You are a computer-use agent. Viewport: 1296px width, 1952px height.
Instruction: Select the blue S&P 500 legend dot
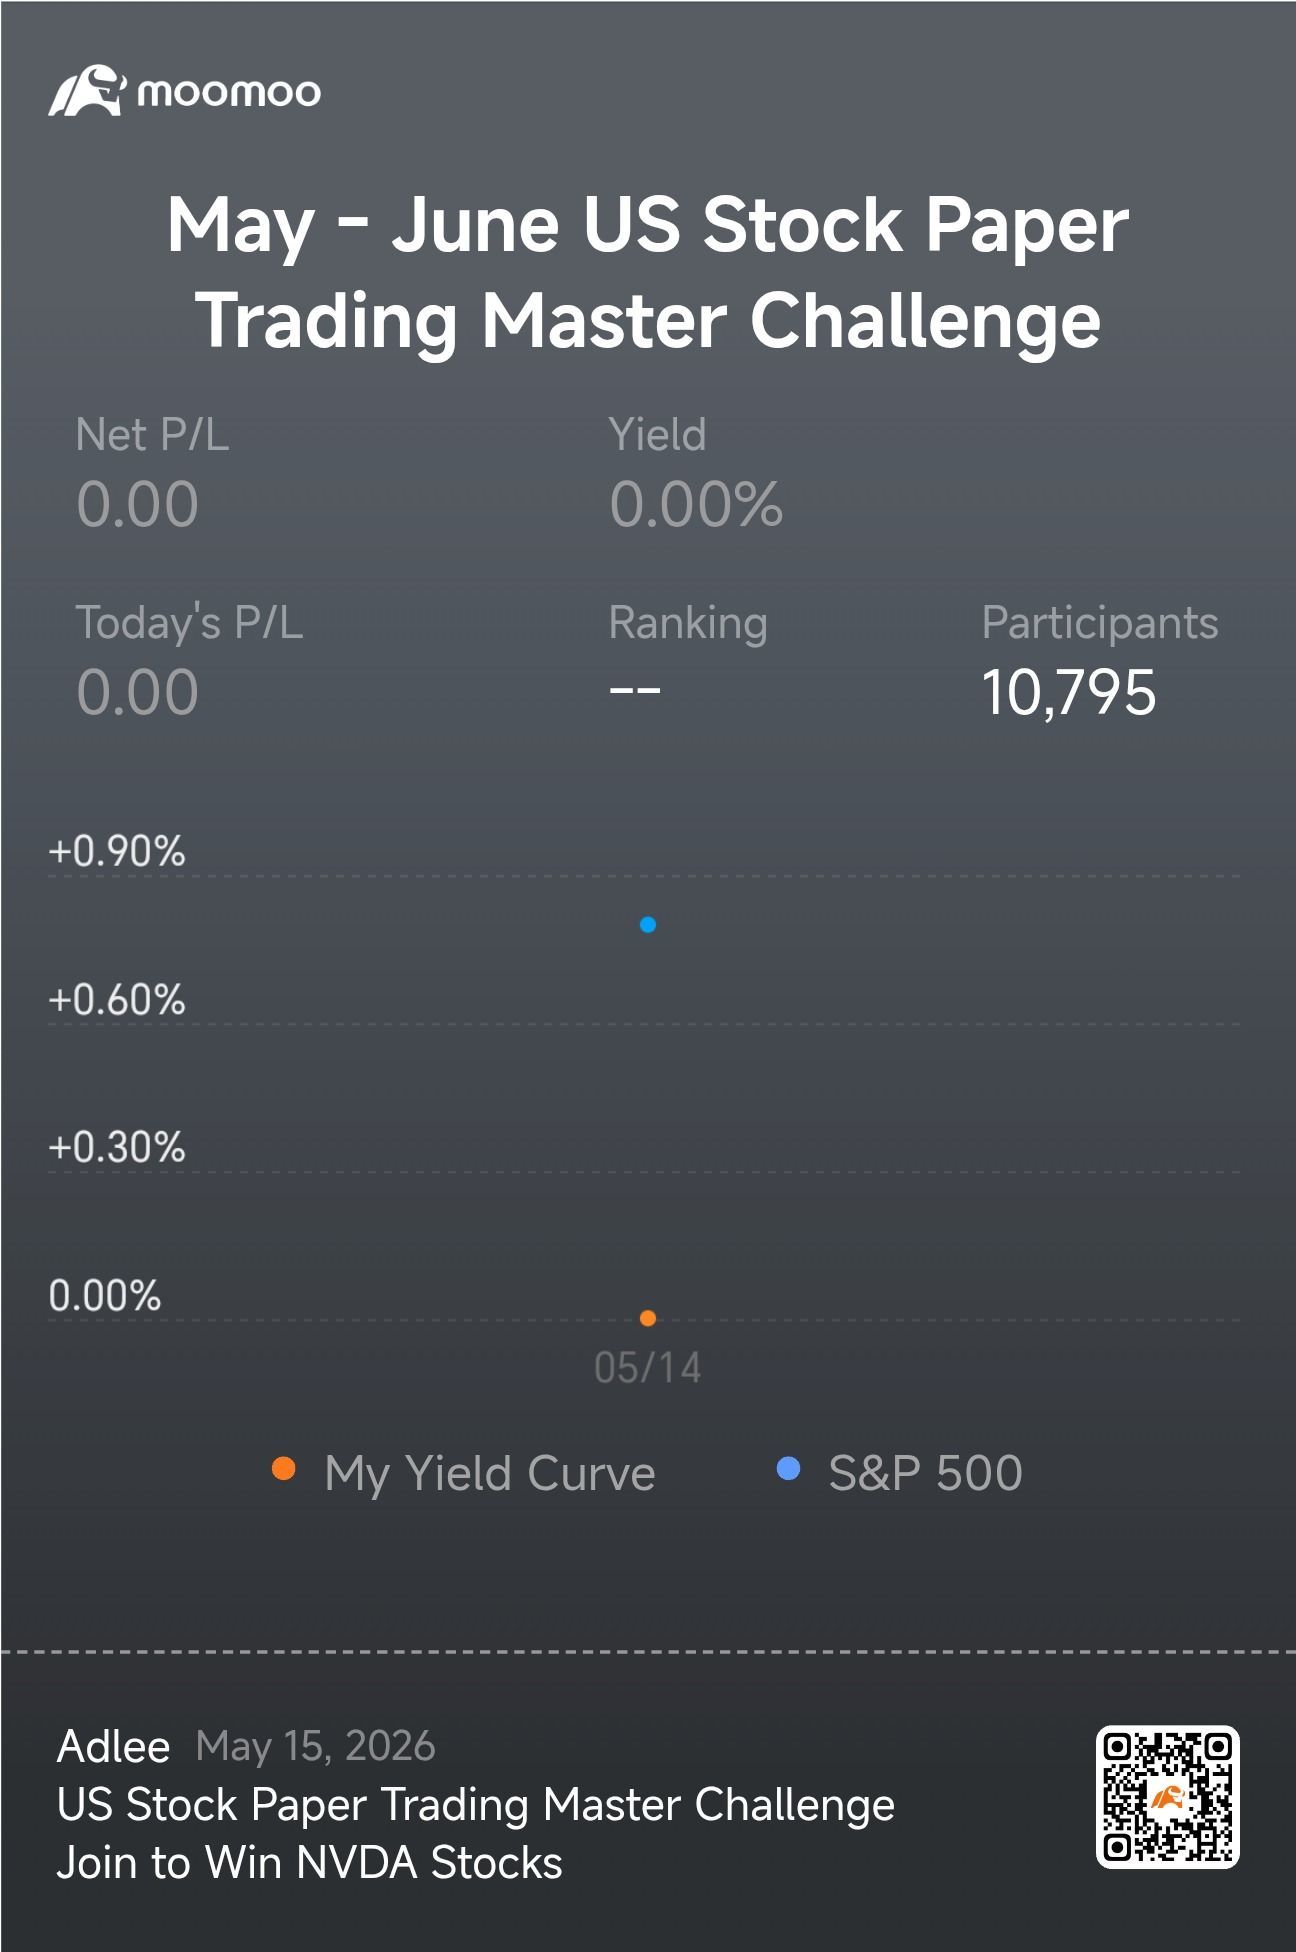pos(788,1469)
